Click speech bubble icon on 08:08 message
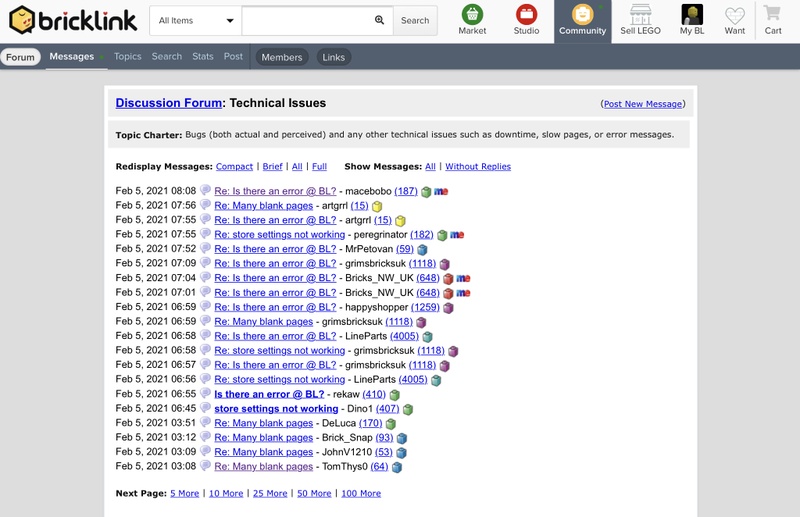This screenshot has height=517, width=800. pos(205,190)
